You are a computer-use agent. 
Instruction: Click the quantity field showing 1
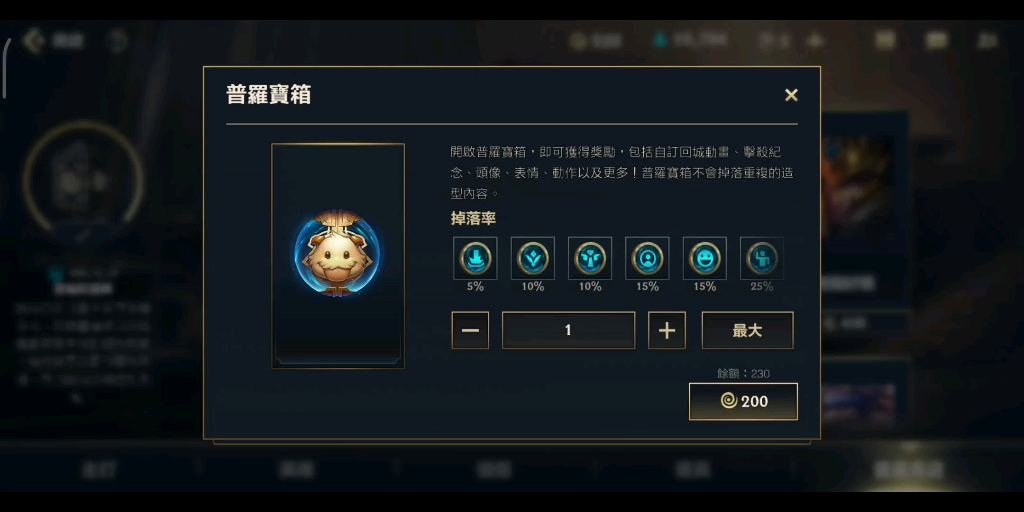point(568,330)
